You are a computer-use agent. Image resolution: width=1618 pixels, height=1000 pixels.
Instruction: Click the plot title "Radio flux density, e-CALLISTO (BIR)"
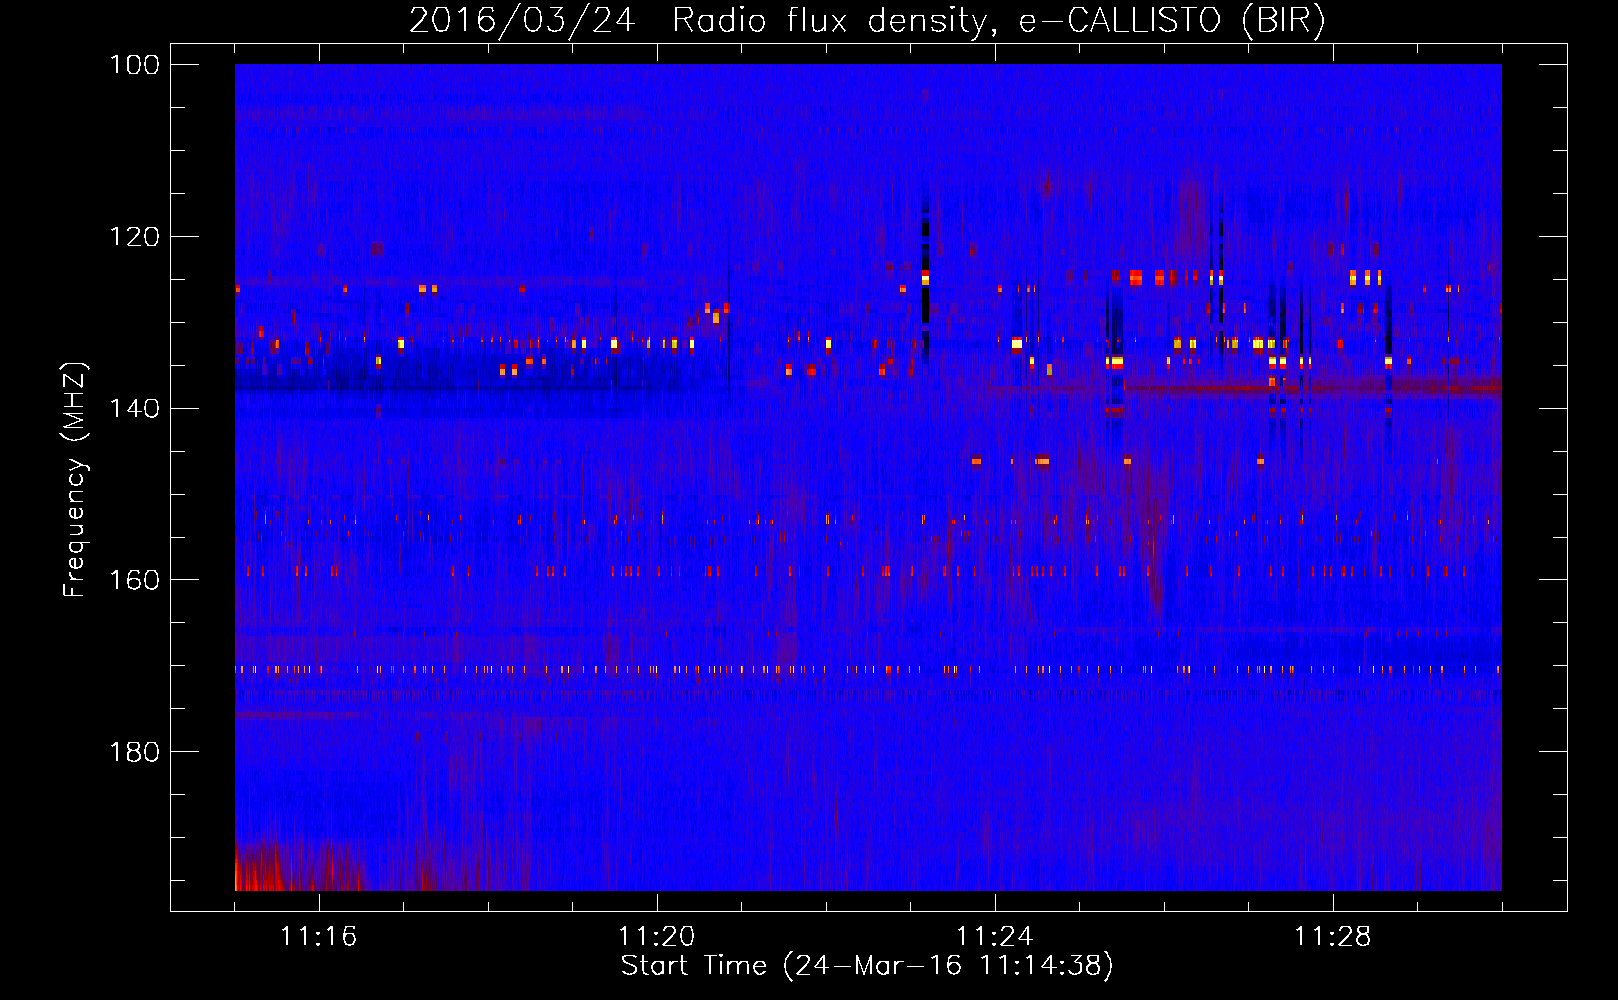[x=999, y=21]
